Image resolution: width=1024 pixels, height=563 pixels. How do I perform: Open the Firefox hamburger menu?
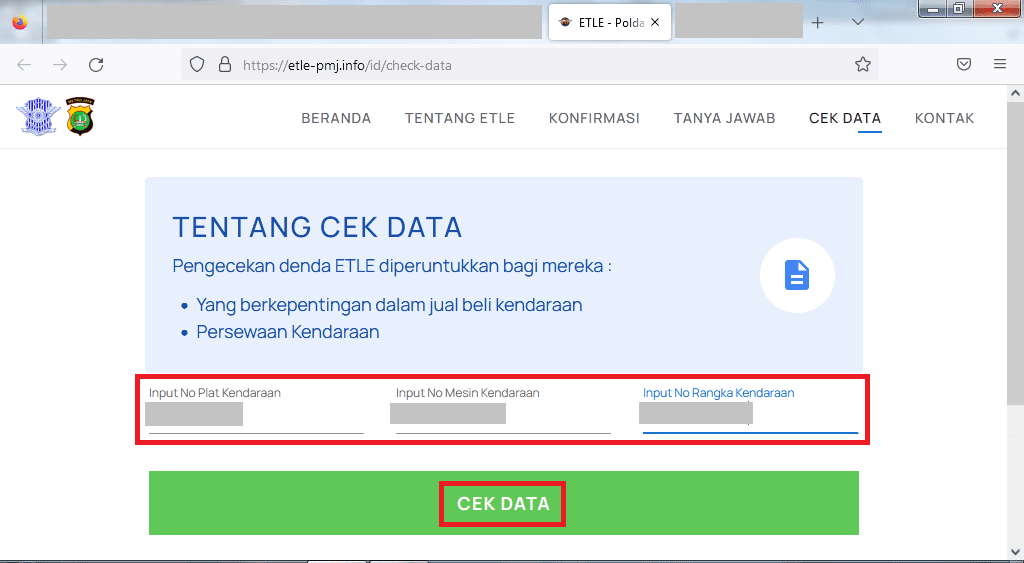click(x=1000, y=64)
